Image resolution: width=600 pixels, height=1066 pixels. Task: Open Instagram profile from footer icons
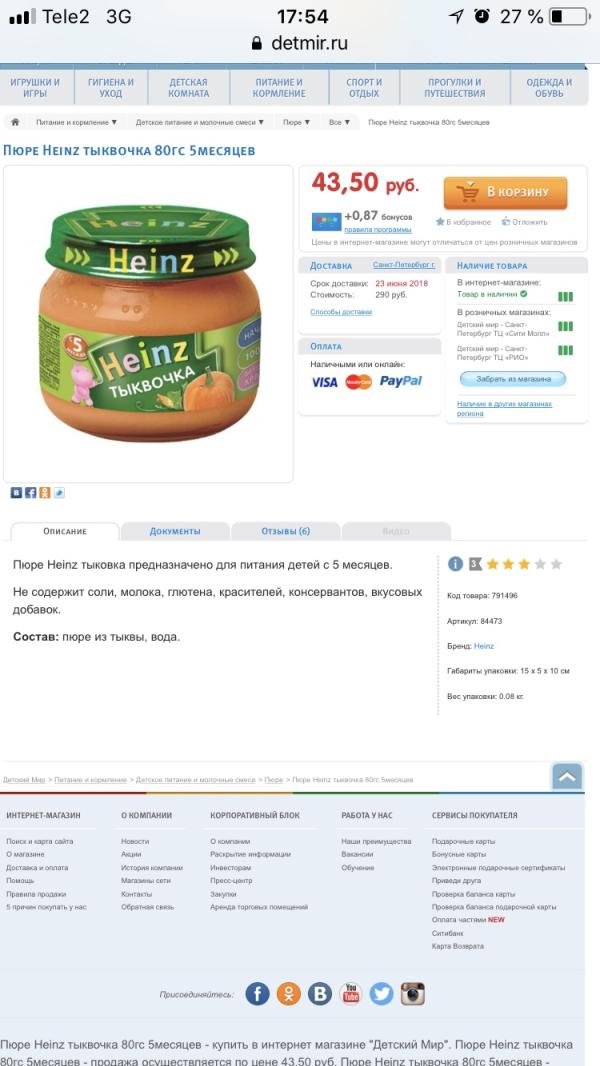coord(412,994)
